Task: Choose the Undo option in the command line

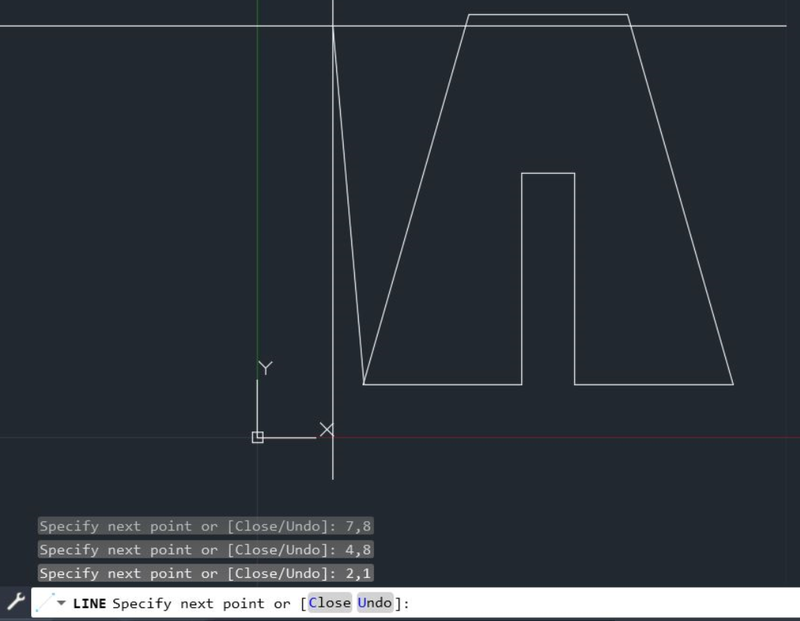Action: [x=375, y=603]
